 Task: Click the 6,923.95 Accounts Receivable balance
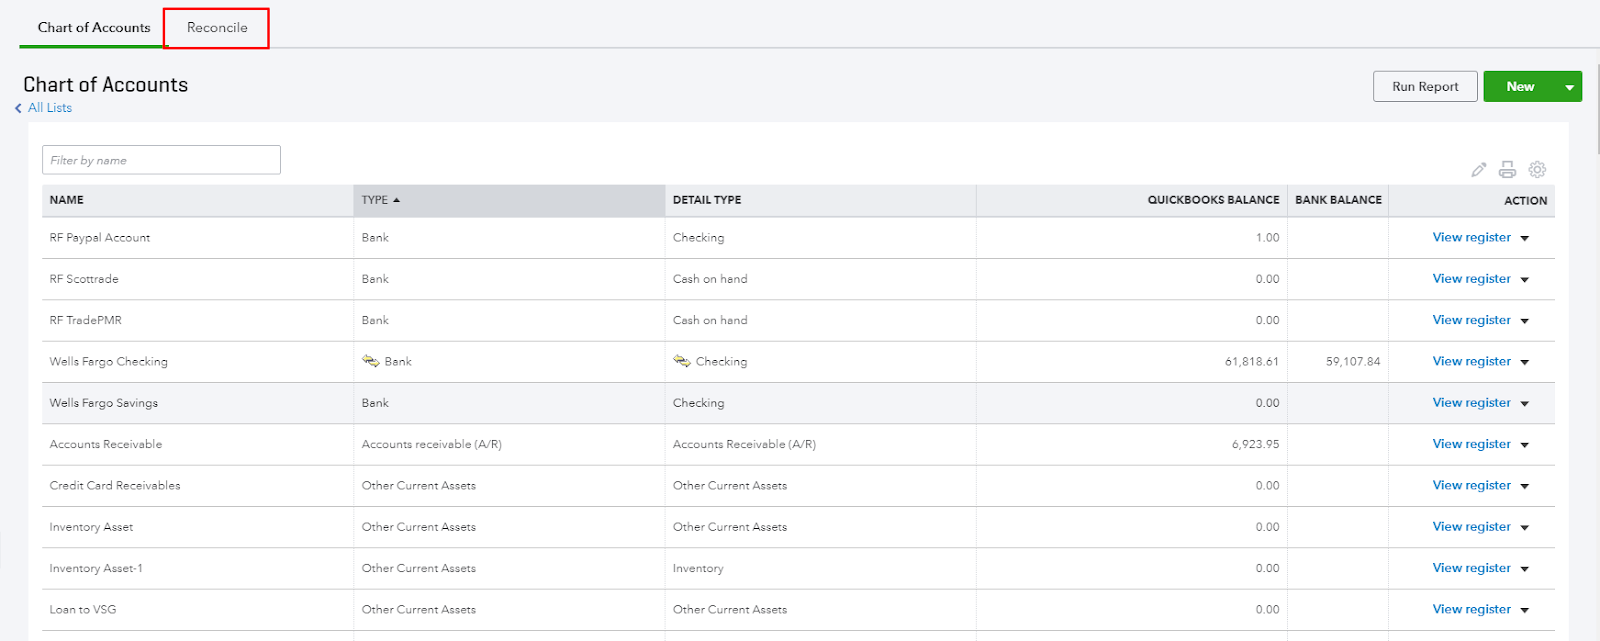pos(1255,444)
